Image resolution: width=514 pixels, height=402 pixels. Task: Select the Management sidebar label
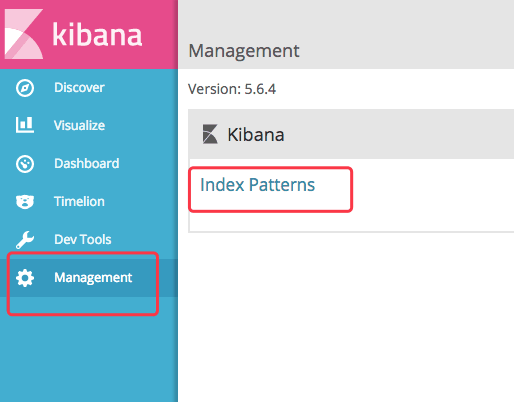pyautogui.click(x=93, y=278)
